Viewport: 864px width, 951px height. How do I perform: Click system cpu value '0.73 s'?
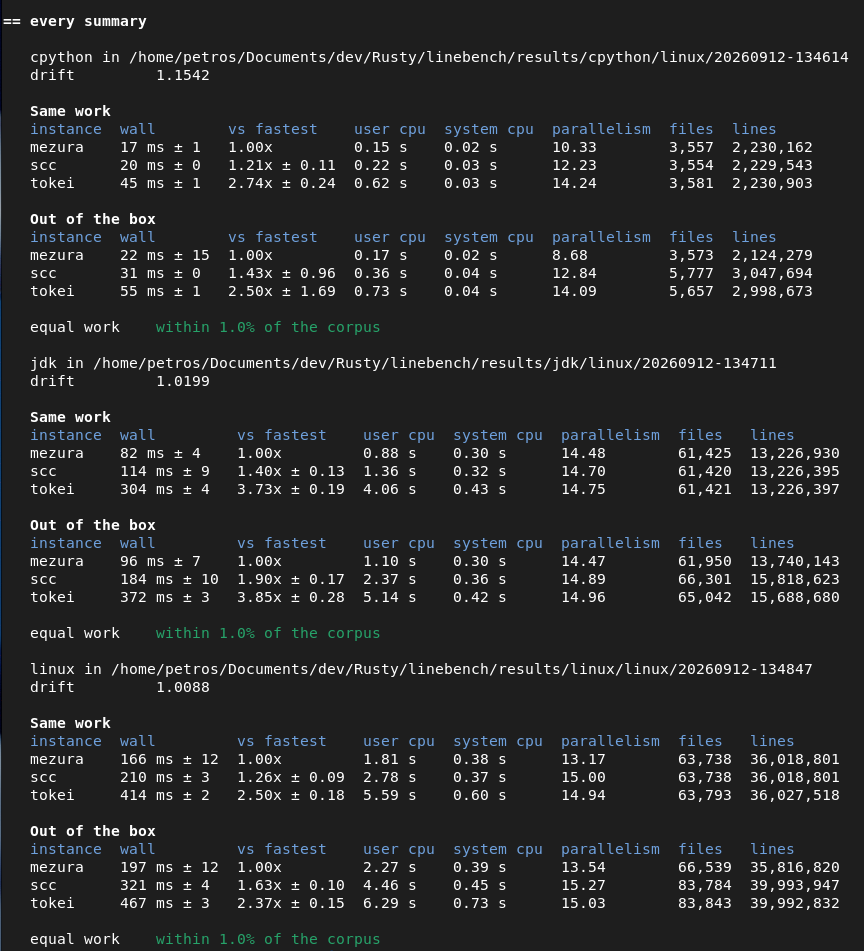pyautogui.click(x=480, y=903)
